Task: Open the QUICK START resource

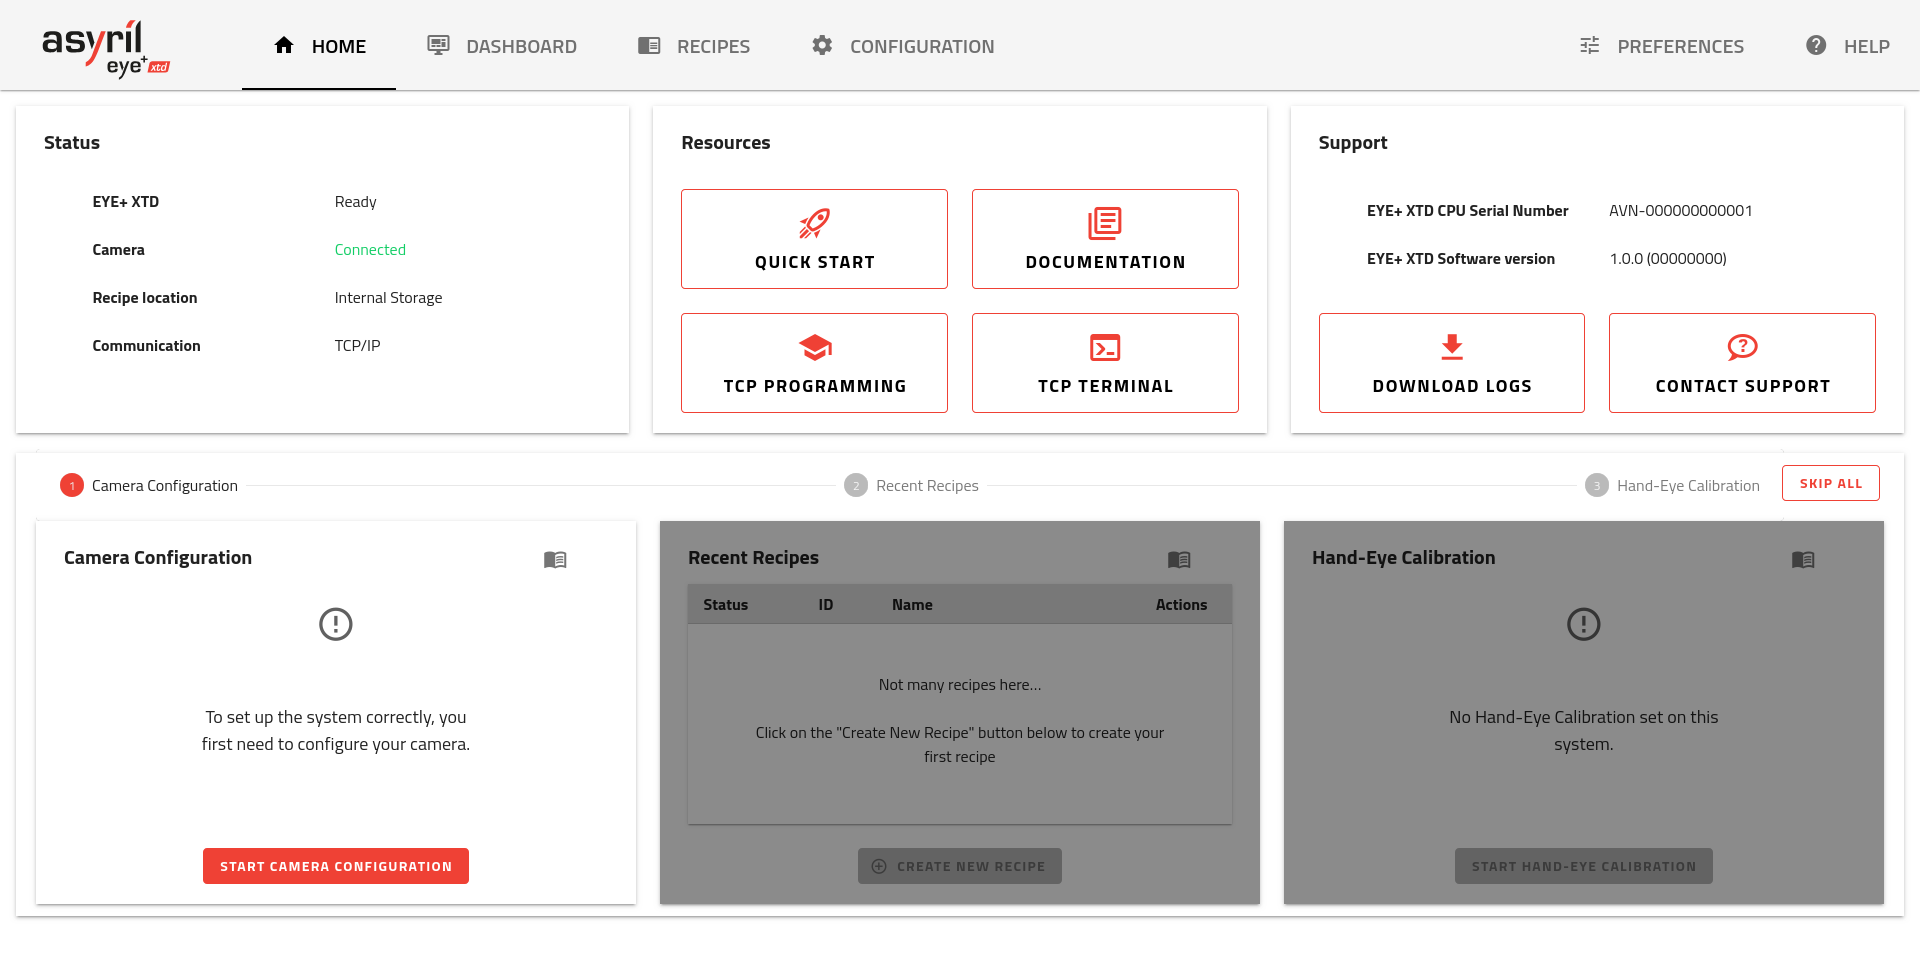Action: coord(814,239)
